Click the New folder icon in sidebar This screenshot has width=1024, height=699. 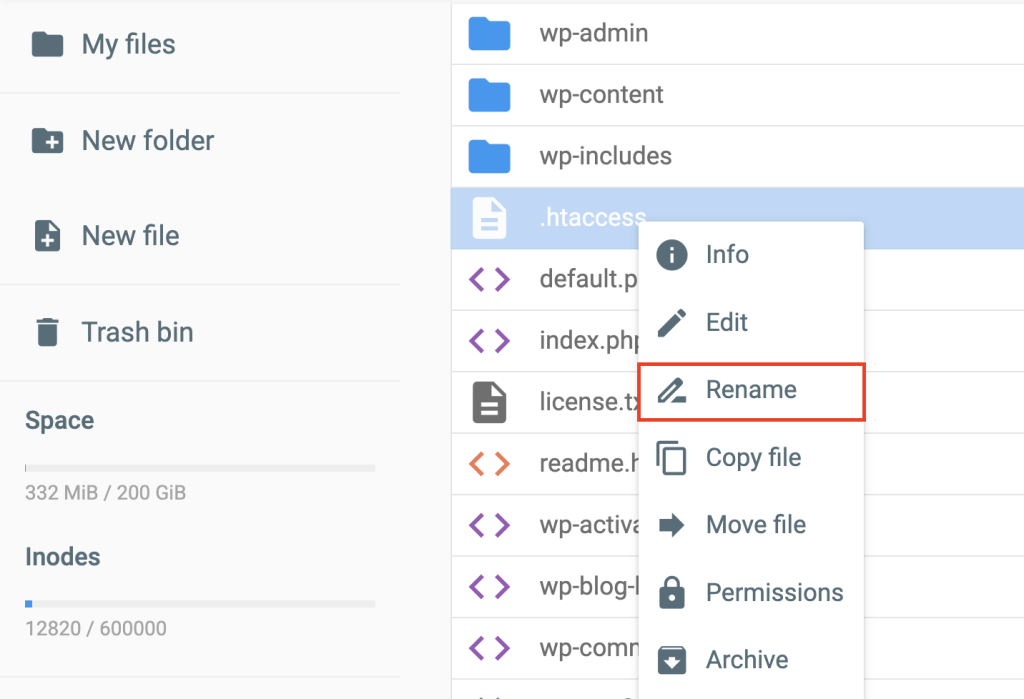(47, 141)
